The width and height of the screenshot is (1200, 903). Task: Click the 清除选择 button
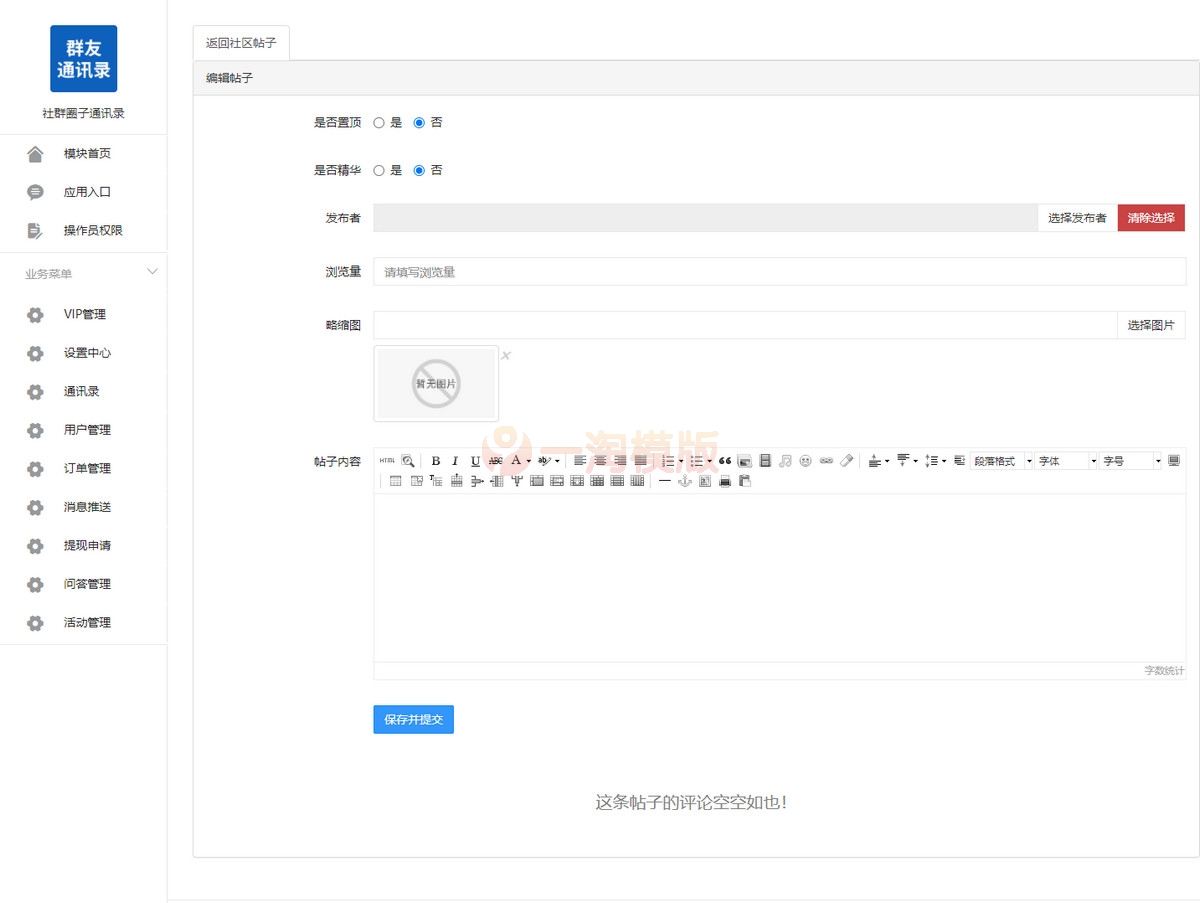tap(1151, 217)
